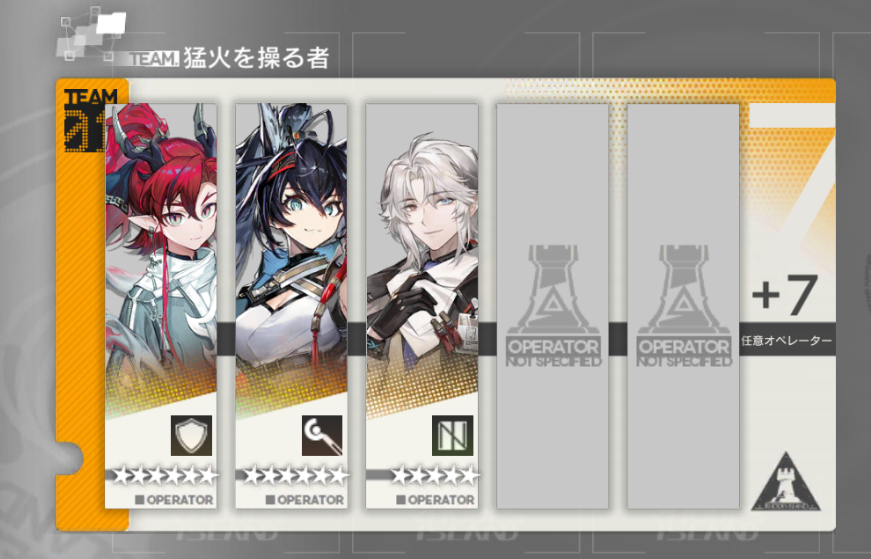Click first empty slot's rook tower icon
This screenshot has height=559, width=871.
(552, 290)
